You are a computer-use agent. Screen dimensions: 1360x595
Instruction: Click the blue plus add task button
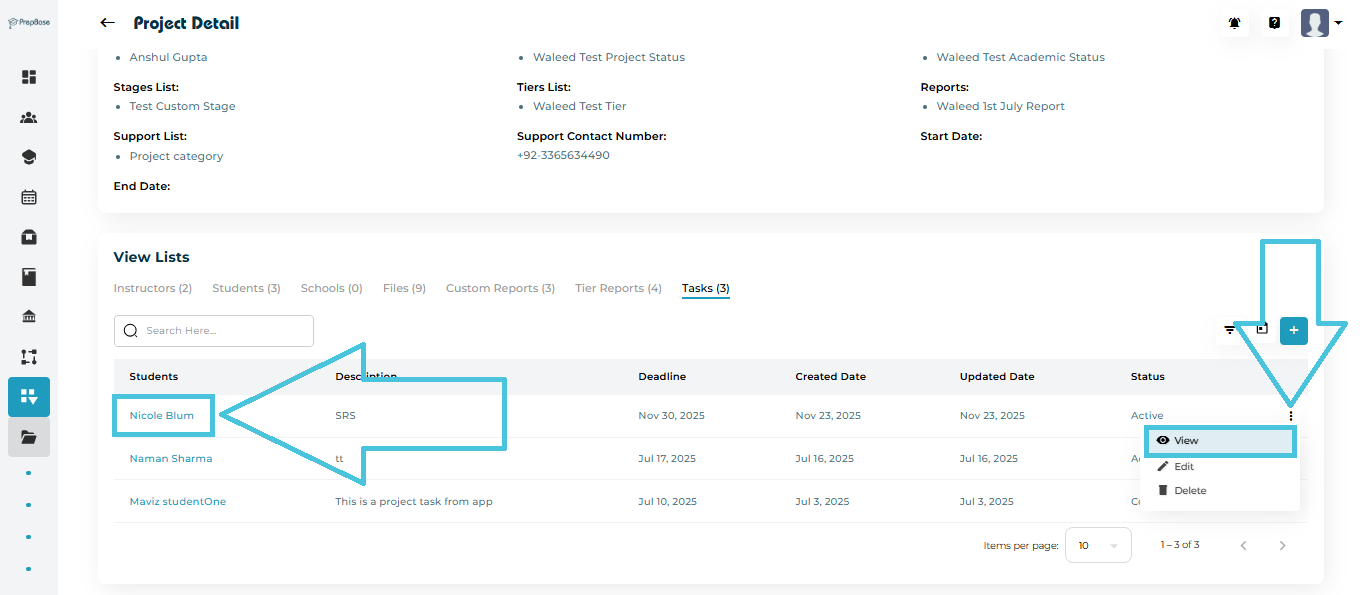(x=1293, y=330)
